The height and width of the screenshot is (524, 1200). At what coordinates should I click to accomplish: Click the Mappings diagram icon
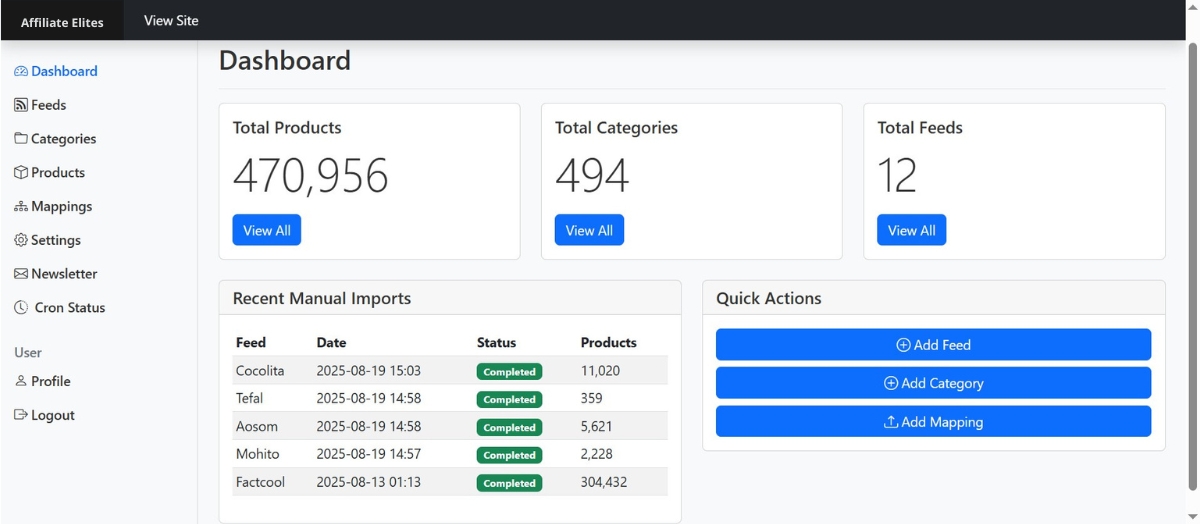click(21, 207)
